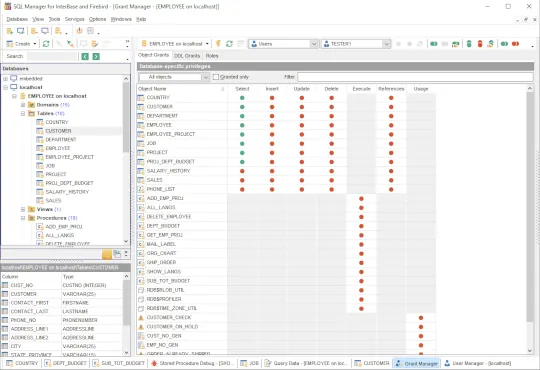Click the database tree vertical scrollbar
Viewport: 540px width, 370px height.
tap(126, 160)
